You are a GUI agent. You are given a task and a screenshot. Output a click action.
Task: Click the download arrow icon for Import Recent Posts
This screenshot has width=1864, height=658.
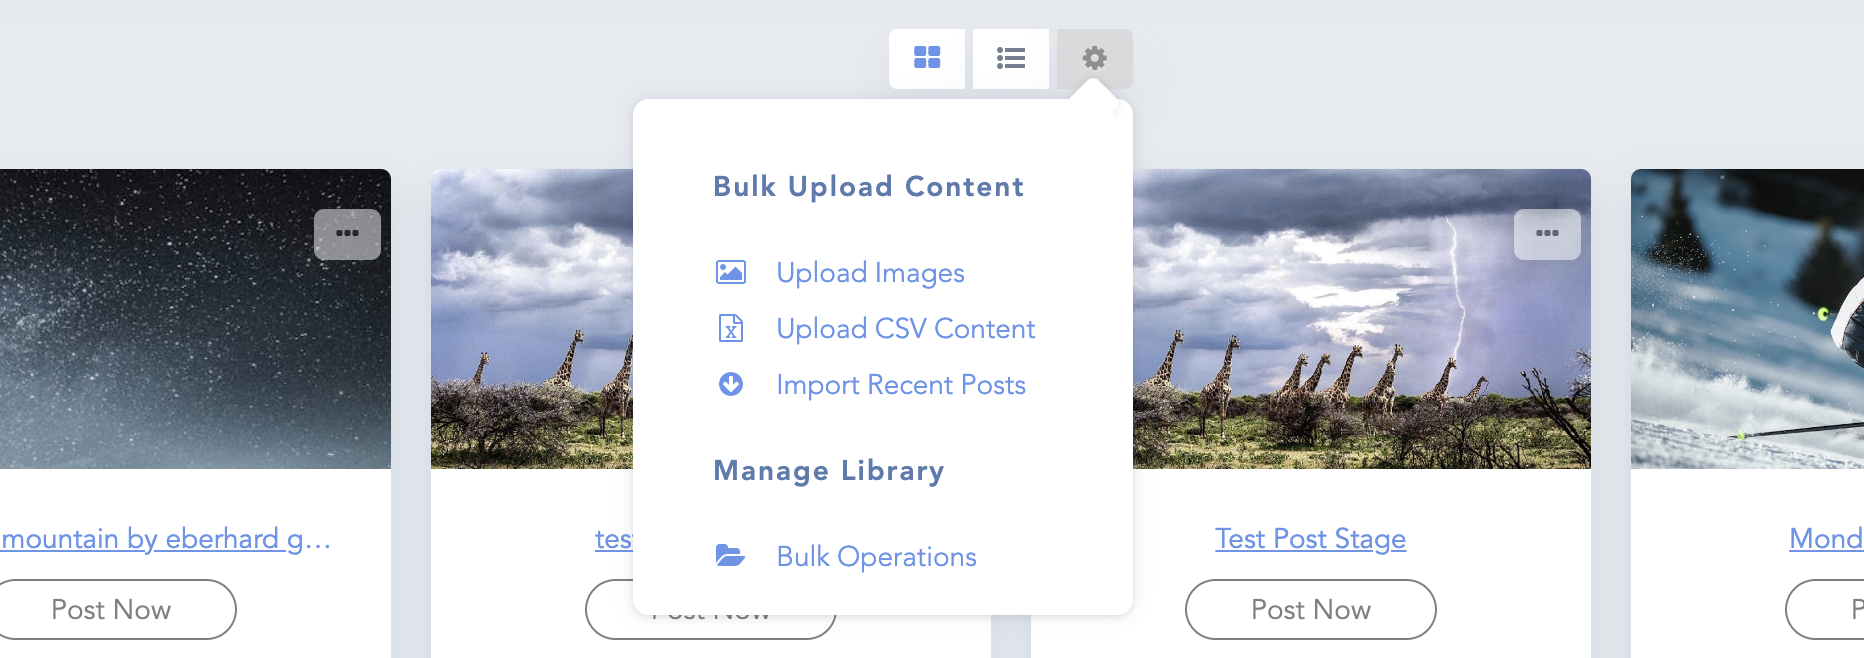click(731, 384)
